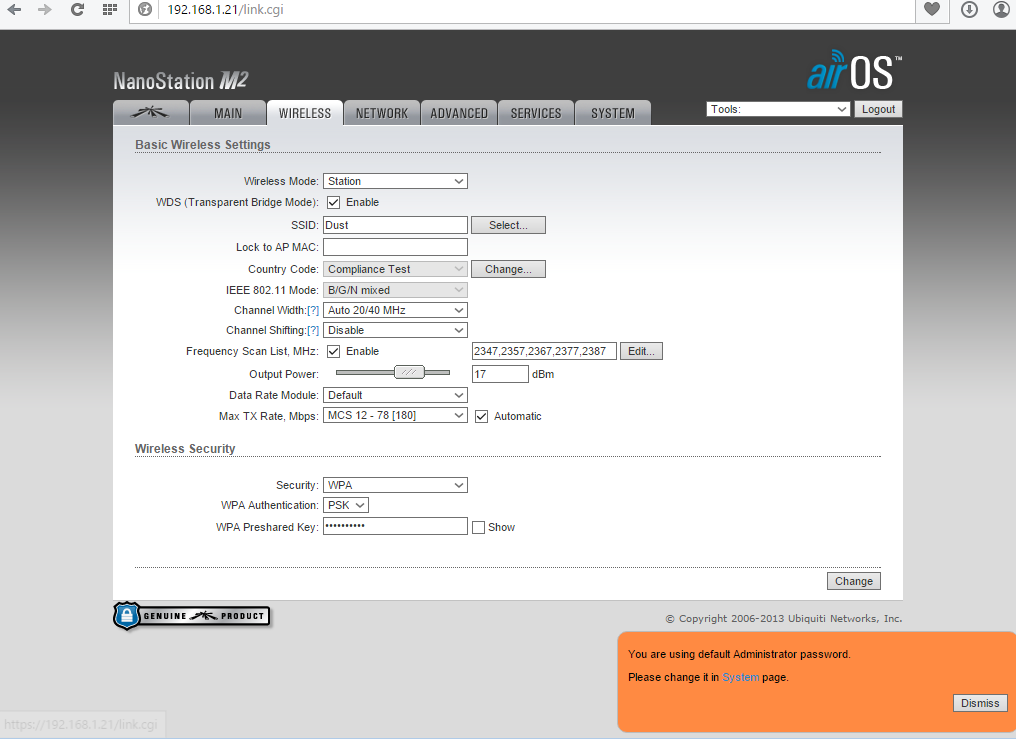Click the Logout button
This screenshot has width=1016, height=739.
(x=878, y=109)
